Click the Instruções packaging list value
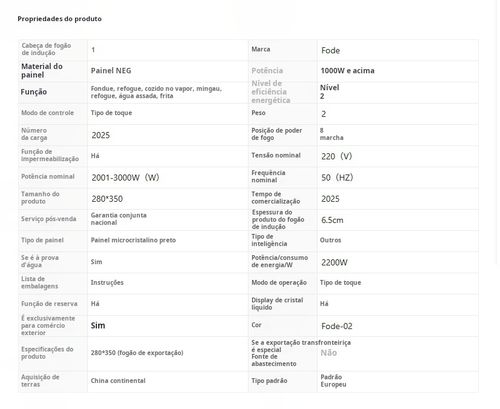 107,283
